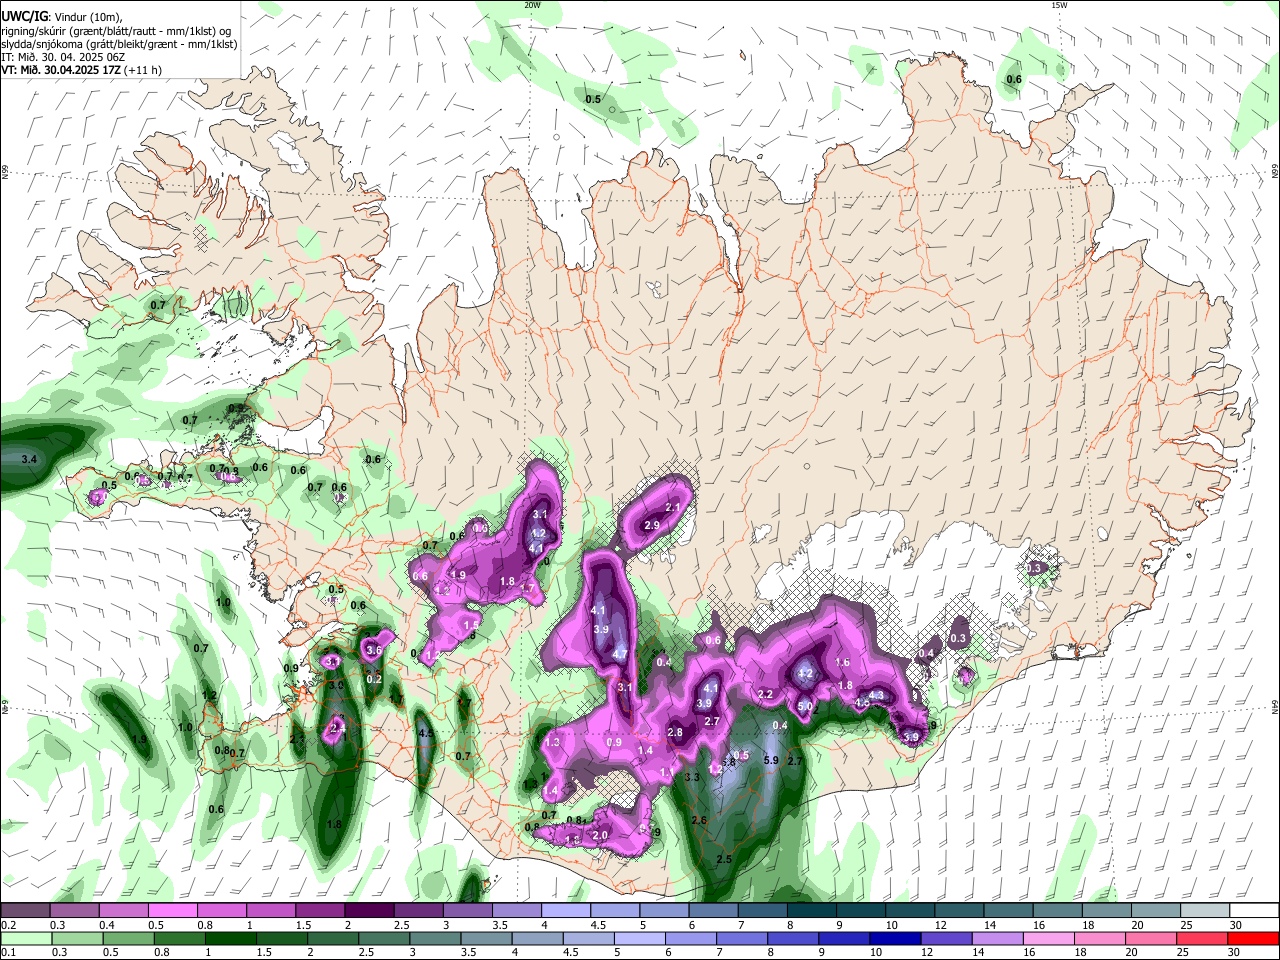Select the 'rigning/skúrir' legend description line
Image resolution: width=1280 pixels, height=960 pixels.
click(116, 31)
